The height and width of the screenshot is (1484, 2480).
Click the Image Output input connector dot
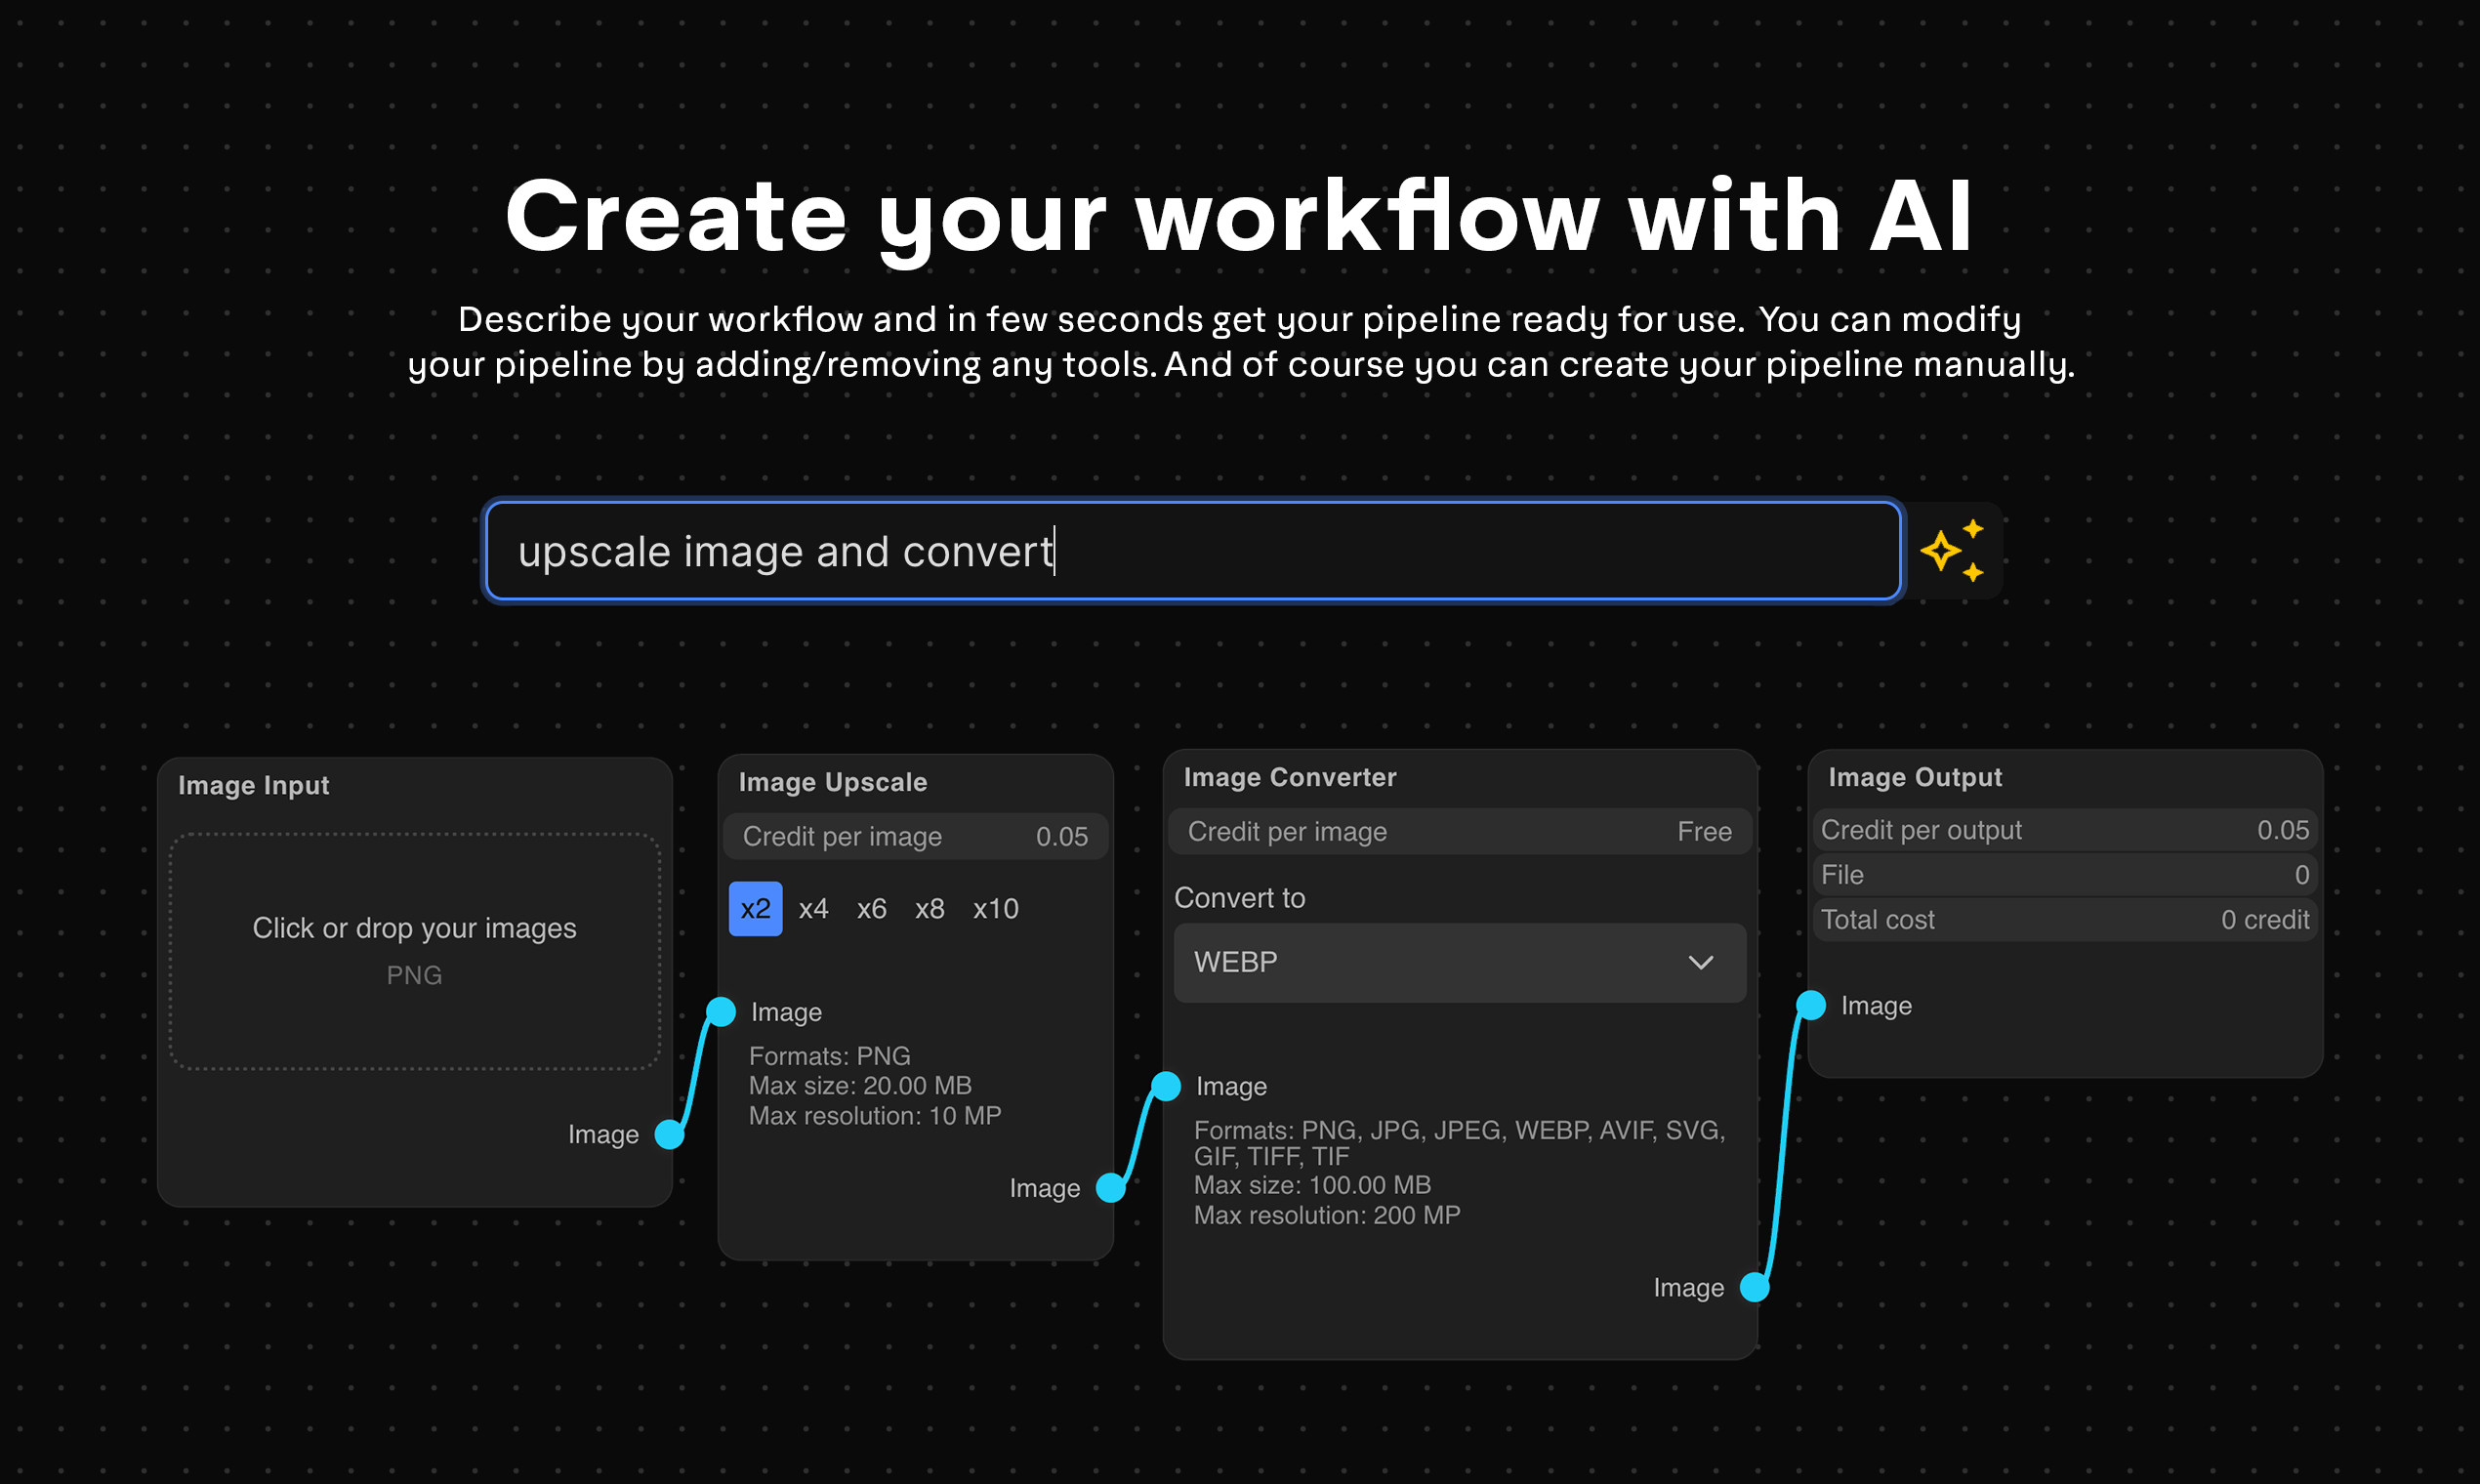(1810, 1004)
